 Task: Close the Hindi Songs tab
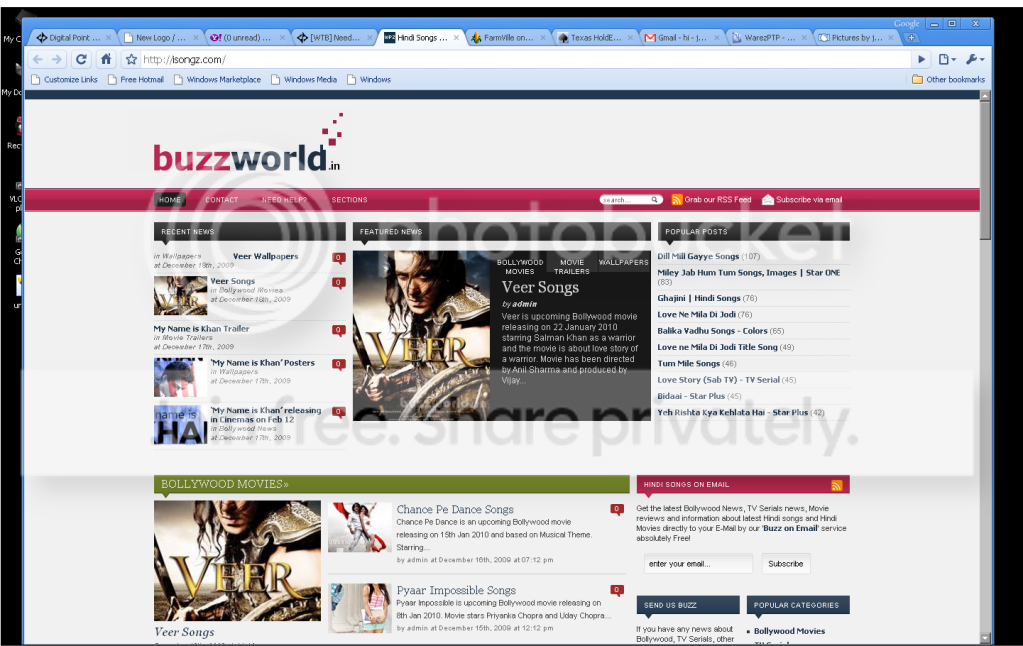(x=456, y=38)
